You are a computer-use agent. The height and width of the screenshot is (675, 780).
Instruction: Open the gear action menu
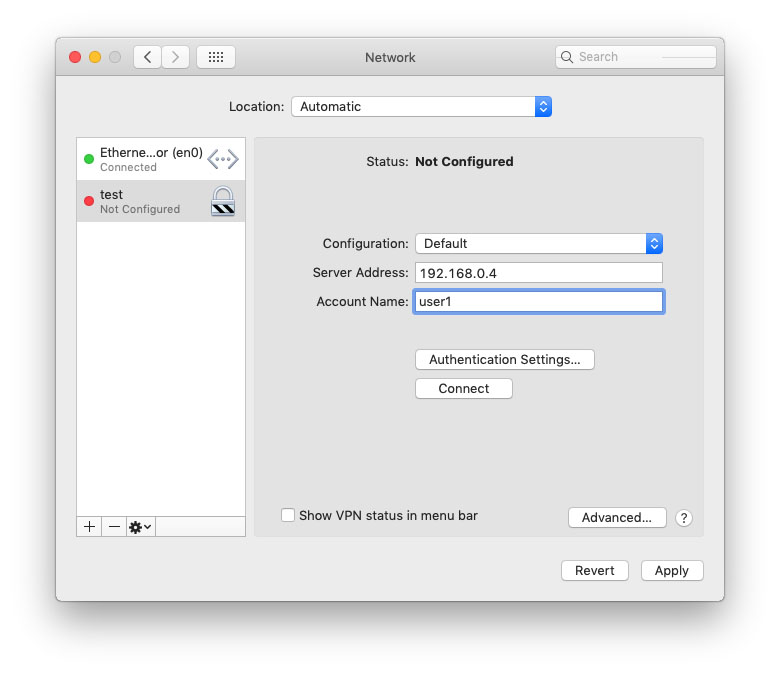coord(141,526)
